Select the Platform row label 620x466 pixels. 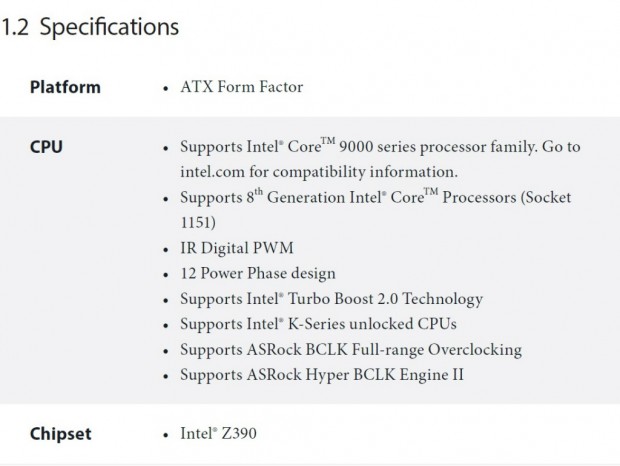coord(65,87)
